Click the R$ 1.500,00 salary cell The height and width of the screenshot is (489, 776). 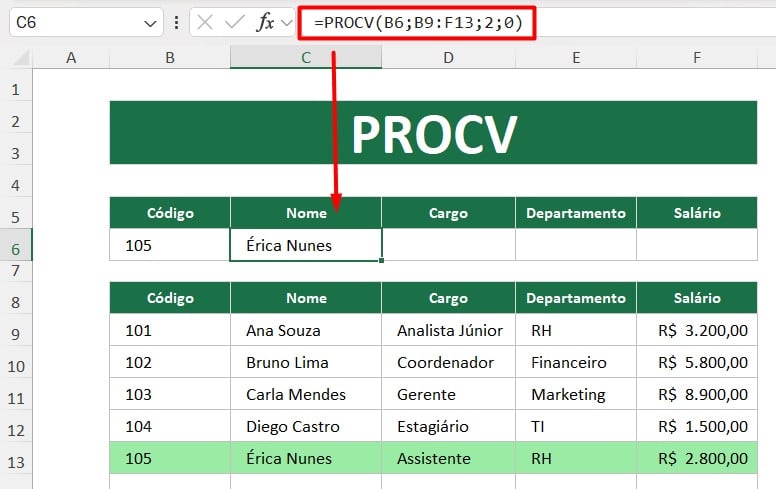coord(697,426)
